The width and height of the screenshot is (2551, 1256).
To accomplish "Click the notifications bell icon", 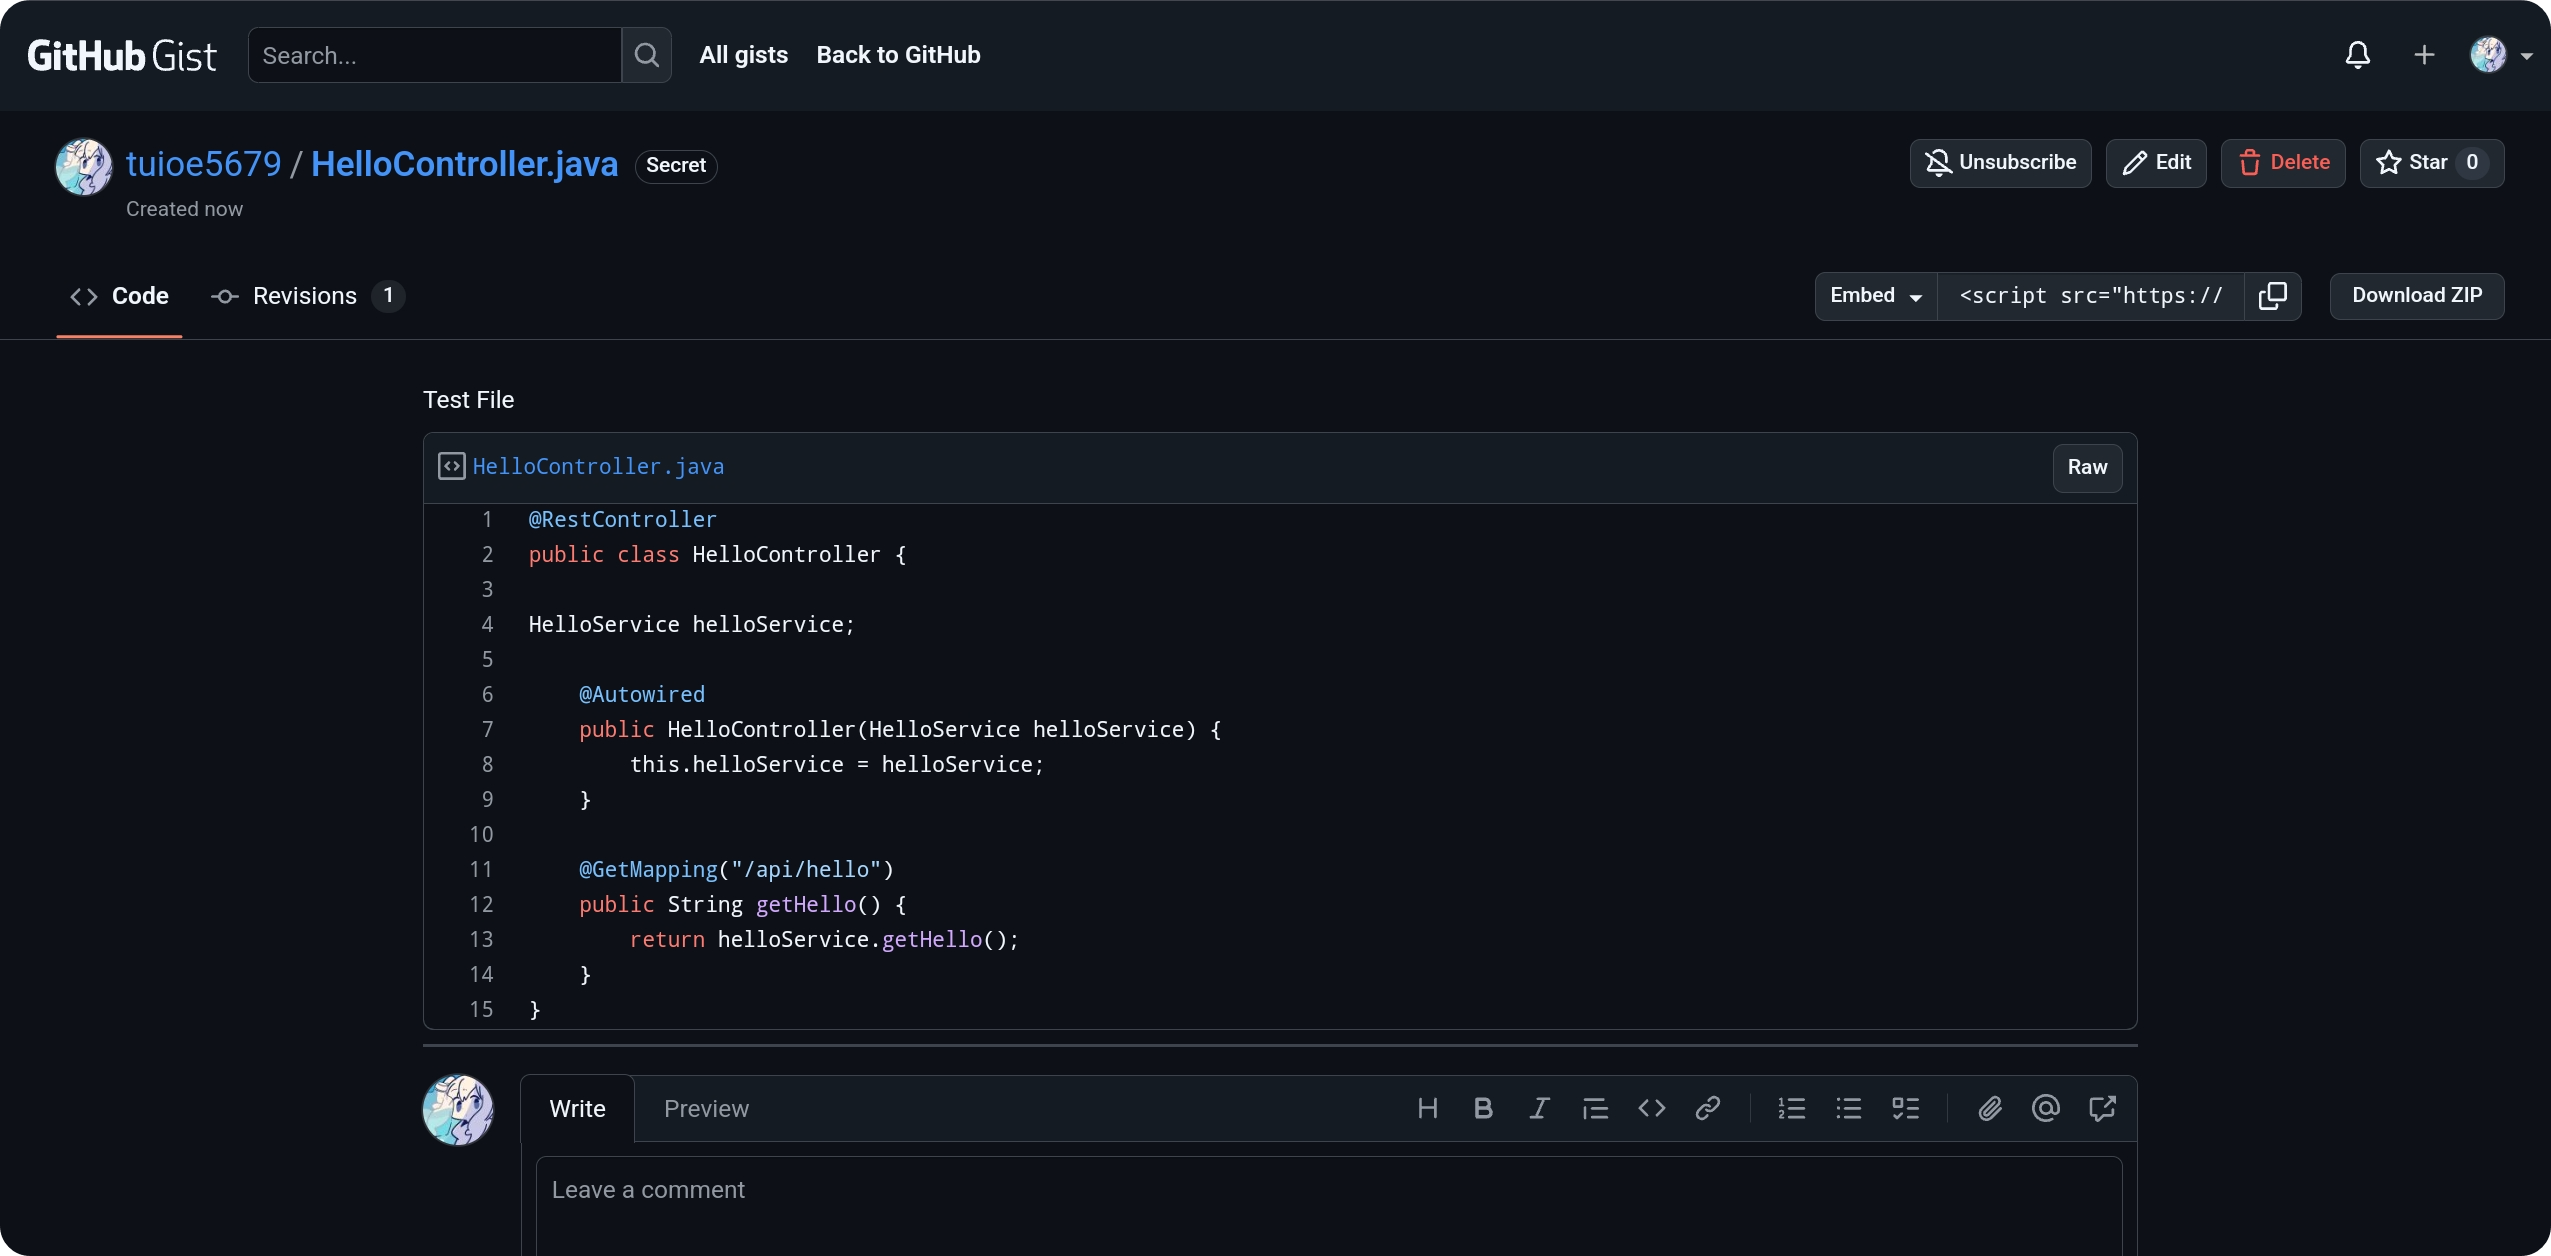I will [x=2357, y=55].
